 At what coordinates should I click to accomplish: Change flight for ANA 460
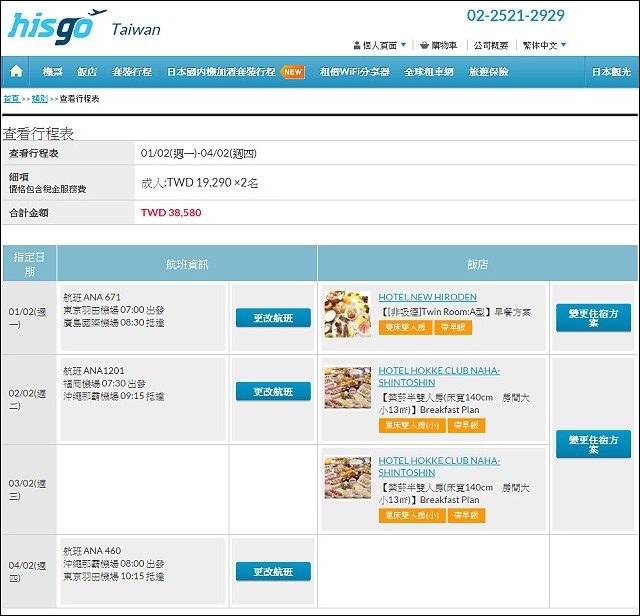click(x=273, y=572)
